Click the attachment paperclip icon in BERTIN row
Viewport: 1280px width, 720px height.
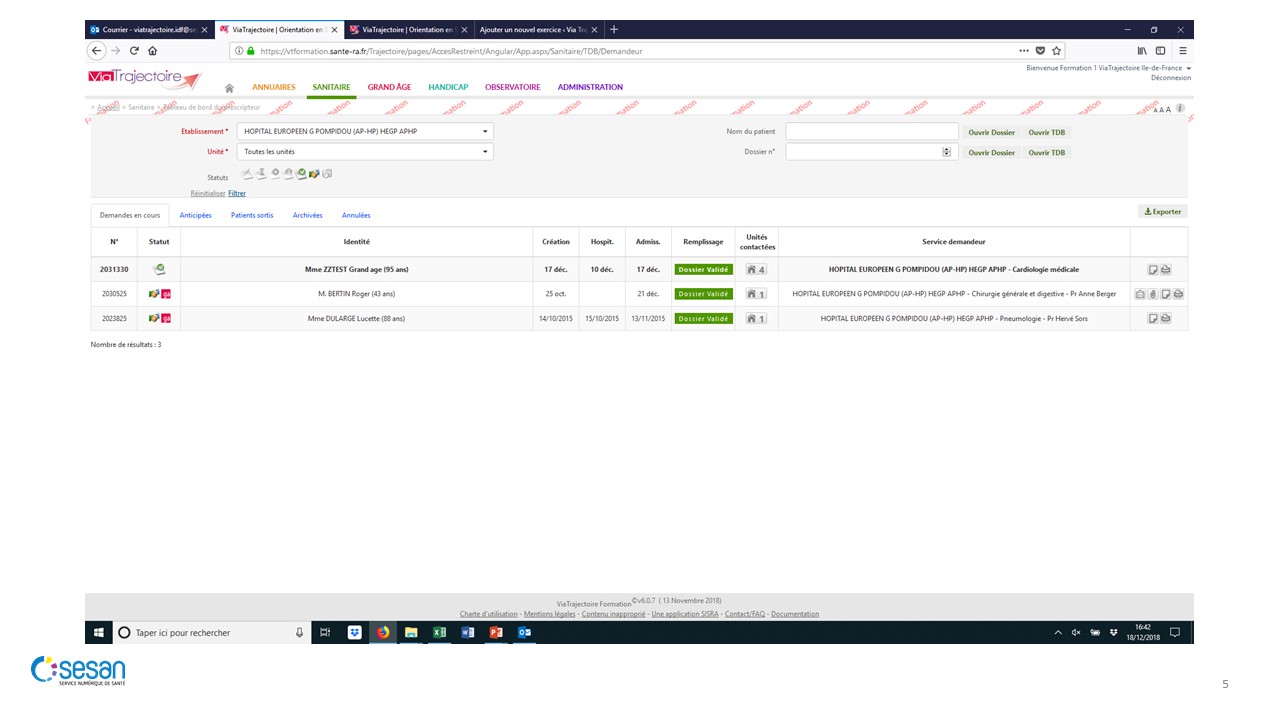(1153, 294)
